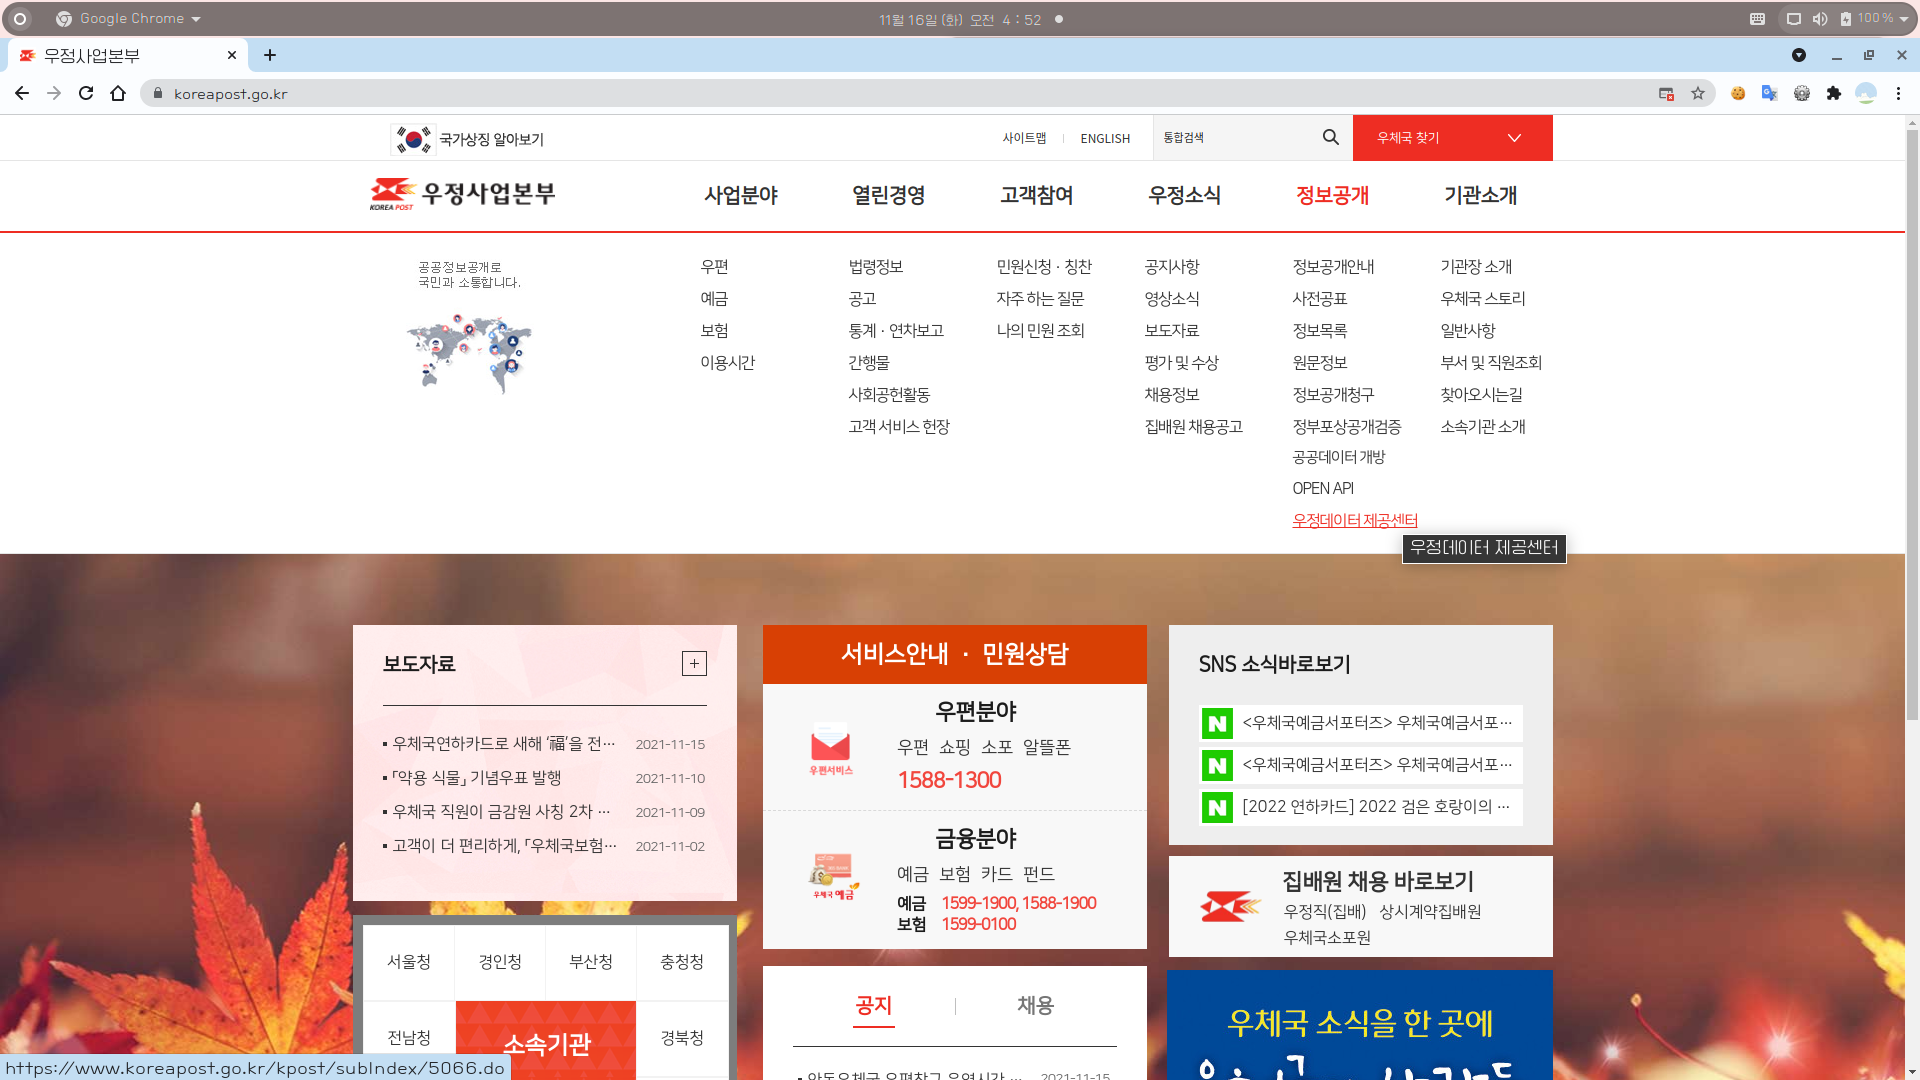This screenshot has height=1080, width=1920.
Task: Click the page vertical scrollbar
Action: coord(1912,420)
